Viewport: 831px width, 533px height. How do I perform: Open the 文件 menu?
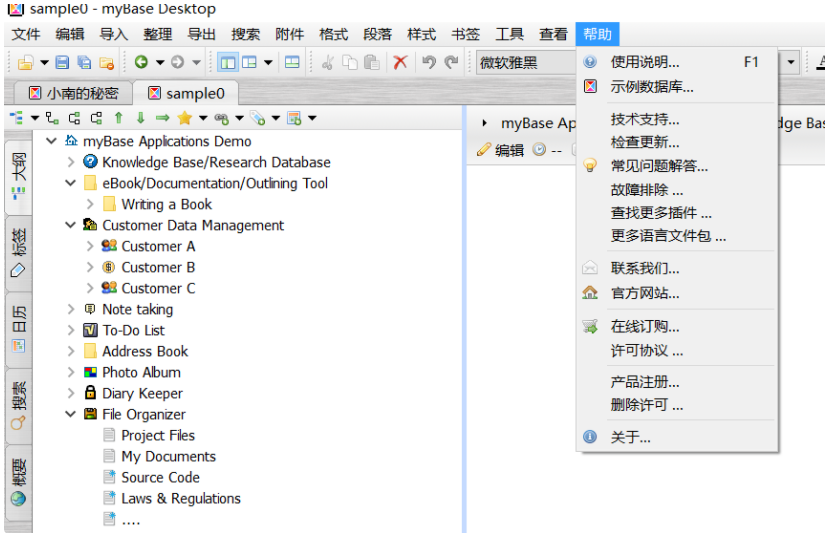(25, 34)
